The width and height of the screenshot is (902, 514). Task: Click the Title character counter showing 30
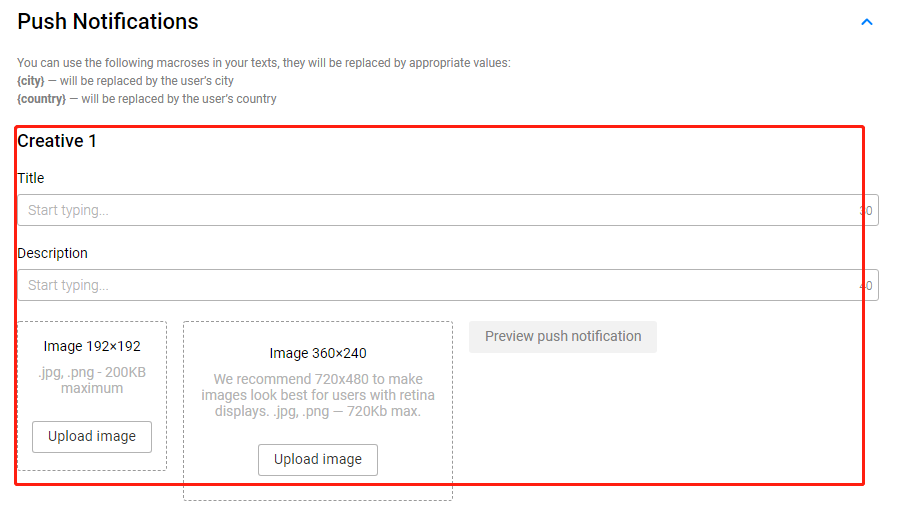point(866,211)
